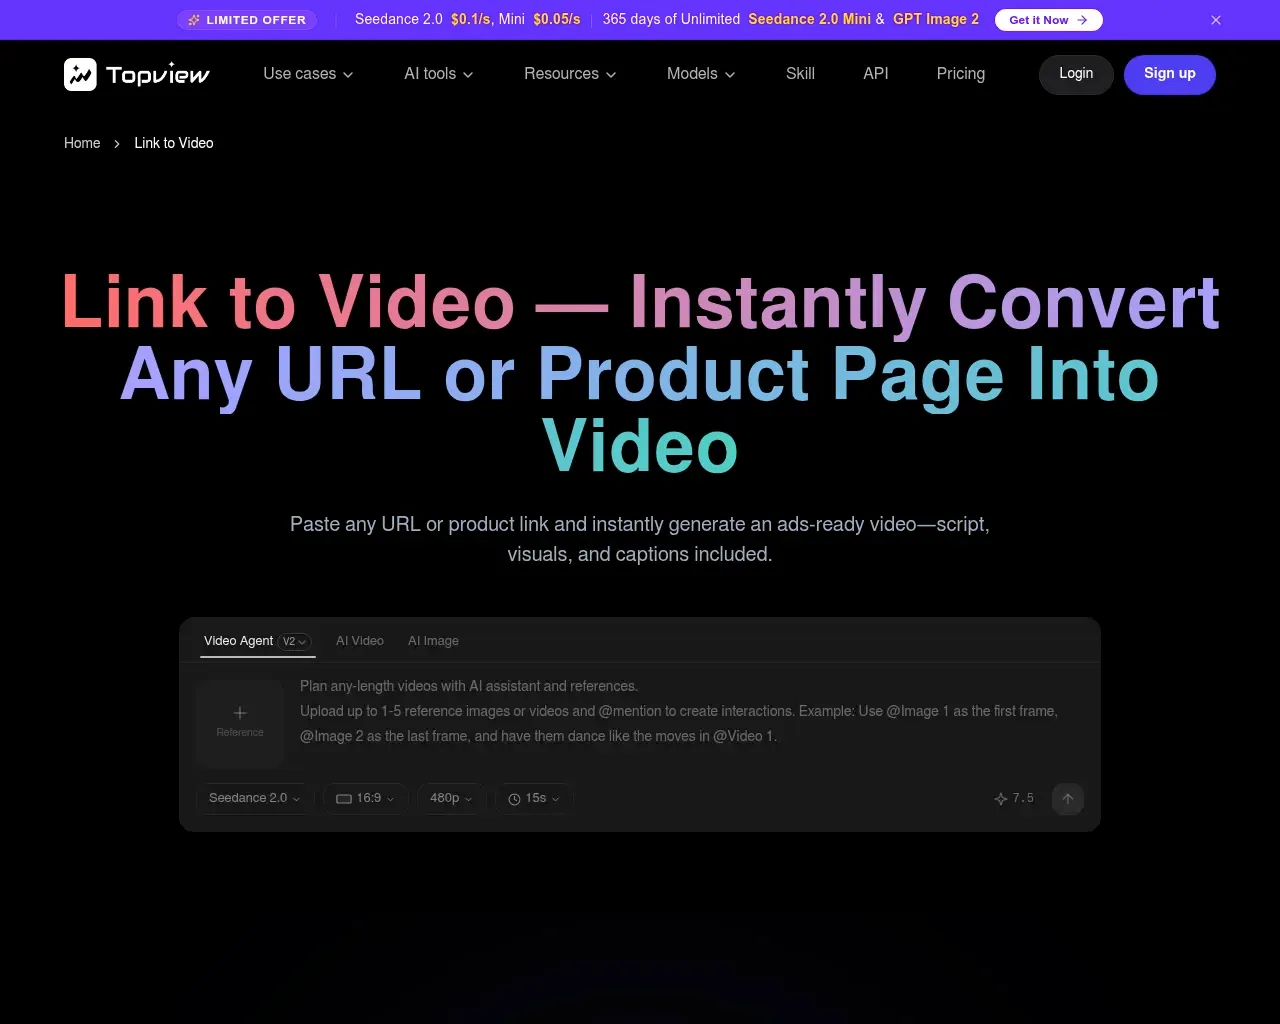Expand the AI tools menu
The width and height of the screenshot is (1280, 1024).
point(439,74)
